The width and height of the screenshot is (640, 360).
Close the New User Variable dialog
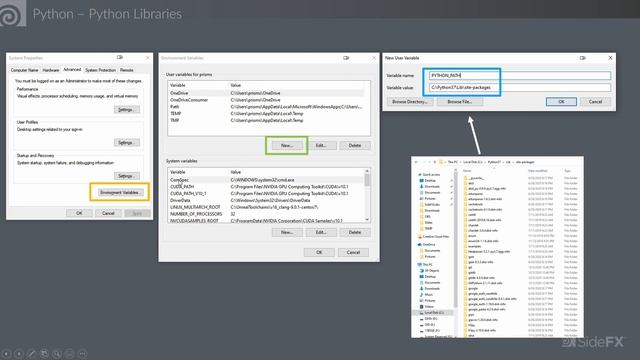[610, 58]
